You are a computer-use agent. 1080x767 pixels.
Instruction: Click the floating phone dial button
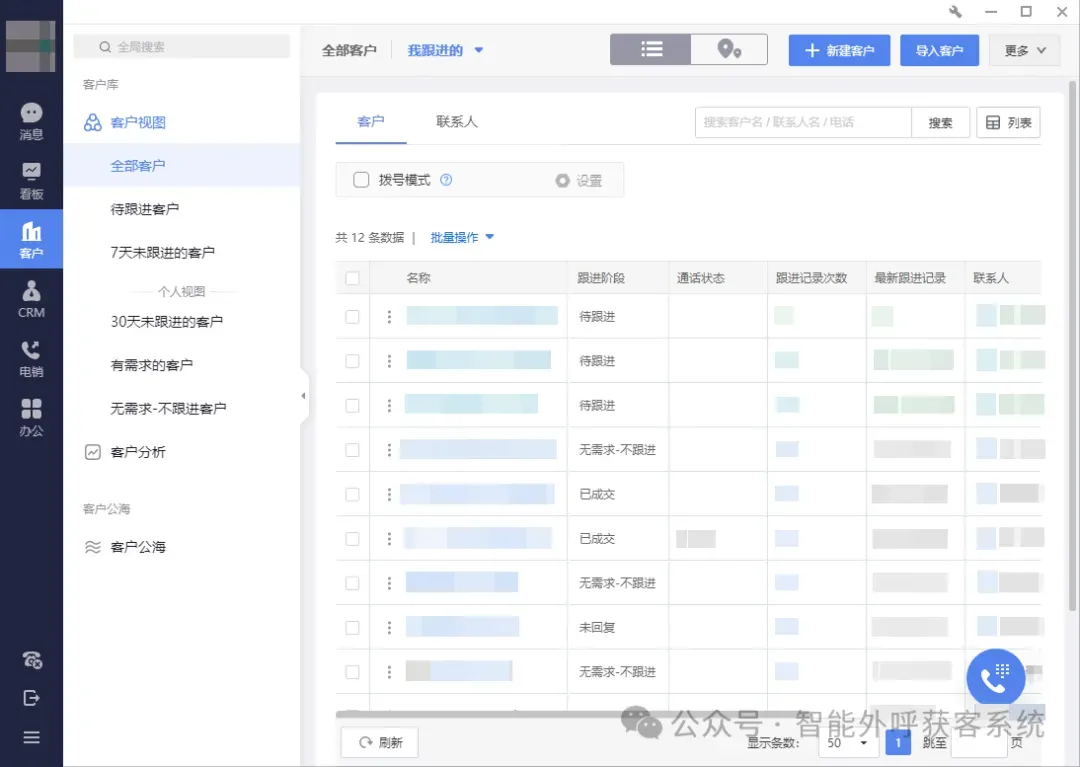[x=995, y=677]
